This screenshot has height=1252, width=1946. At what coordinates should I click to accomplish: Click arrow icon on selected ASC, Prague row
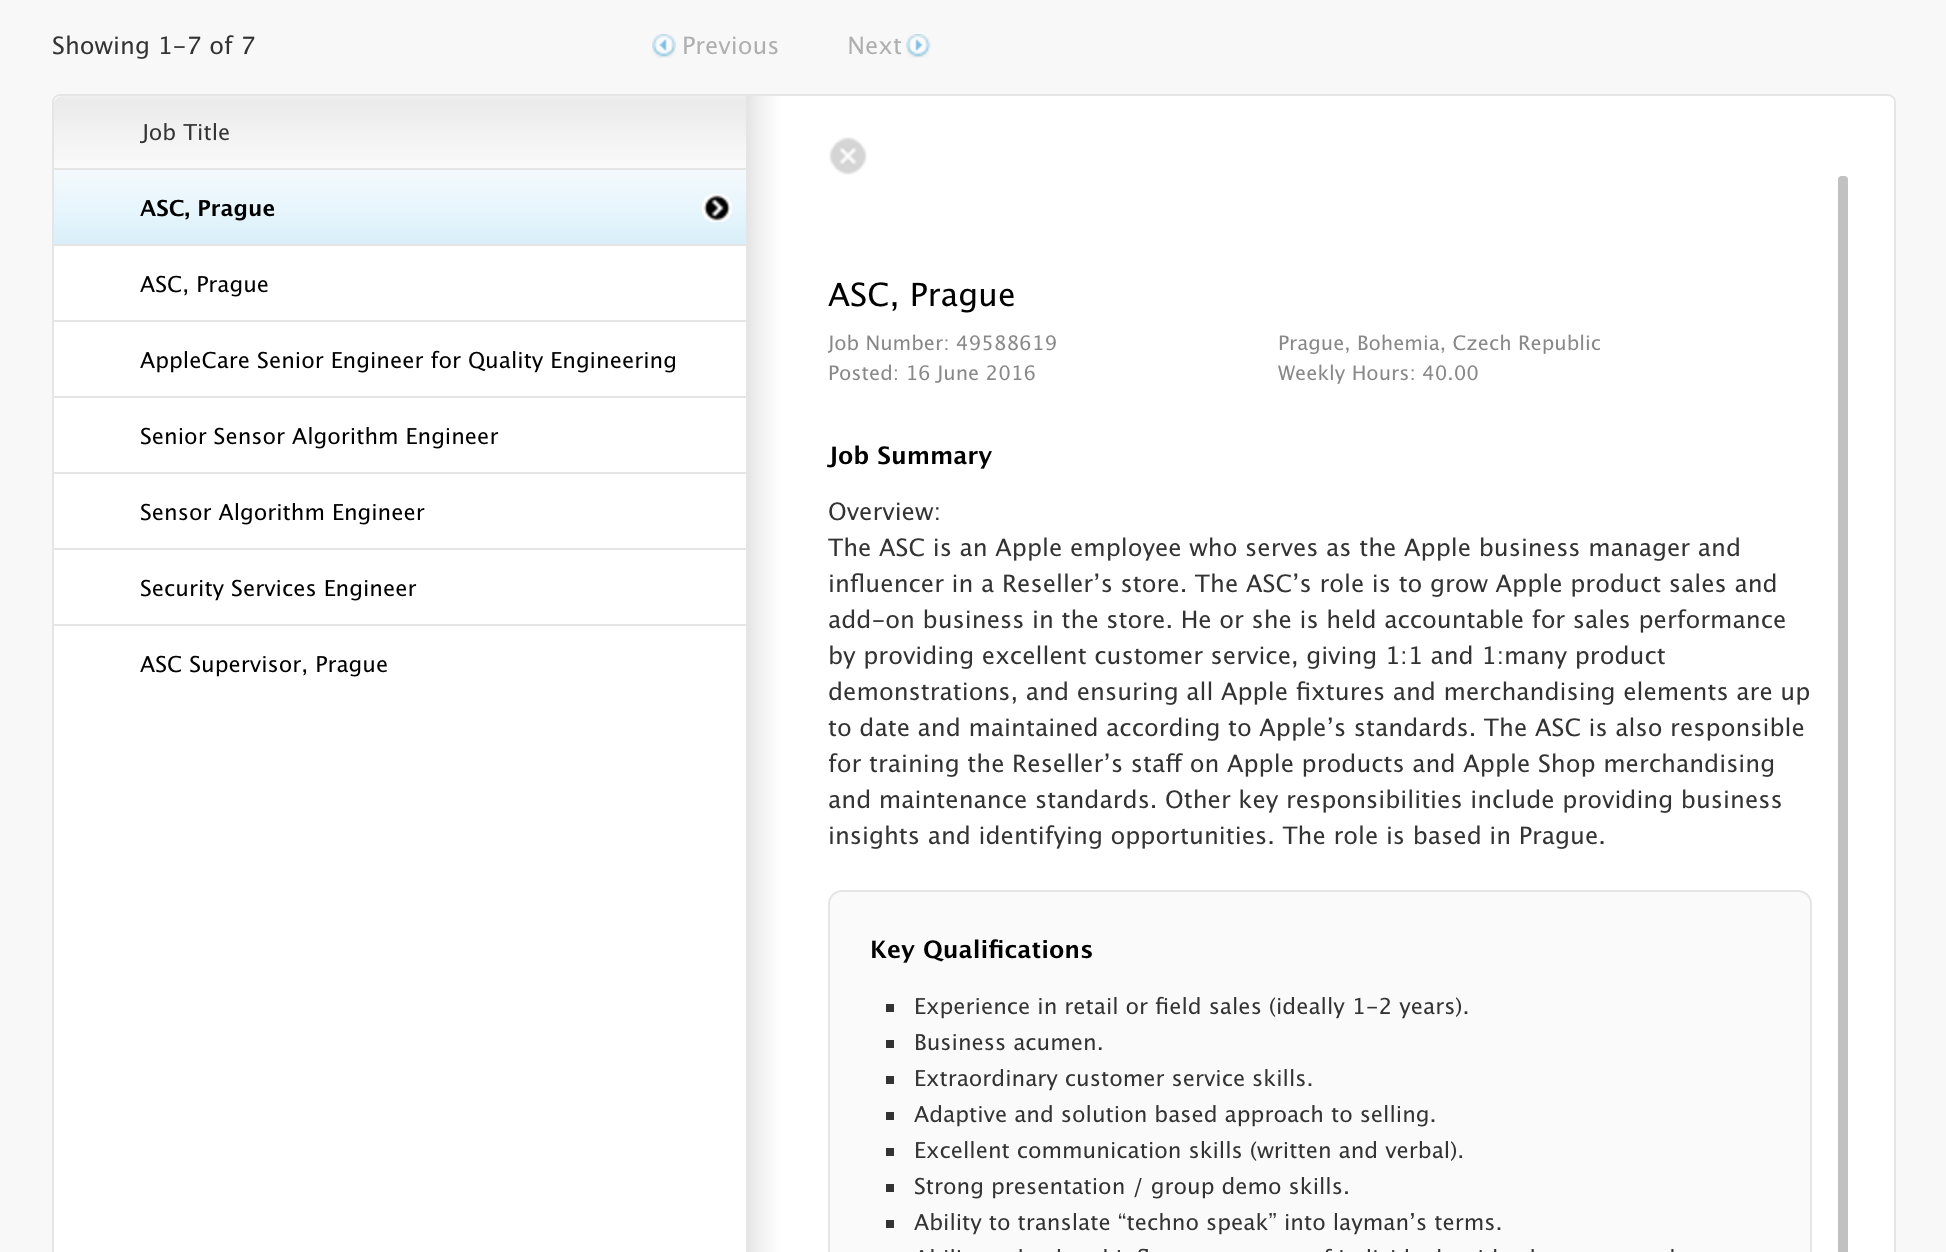(x=716, y=208)
